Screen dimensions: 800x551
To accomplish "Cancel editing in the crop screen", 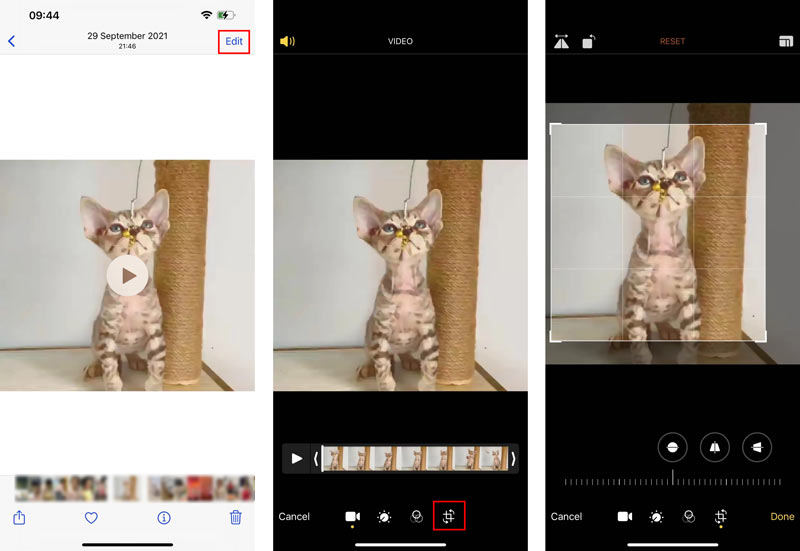I will coord(566,516).
